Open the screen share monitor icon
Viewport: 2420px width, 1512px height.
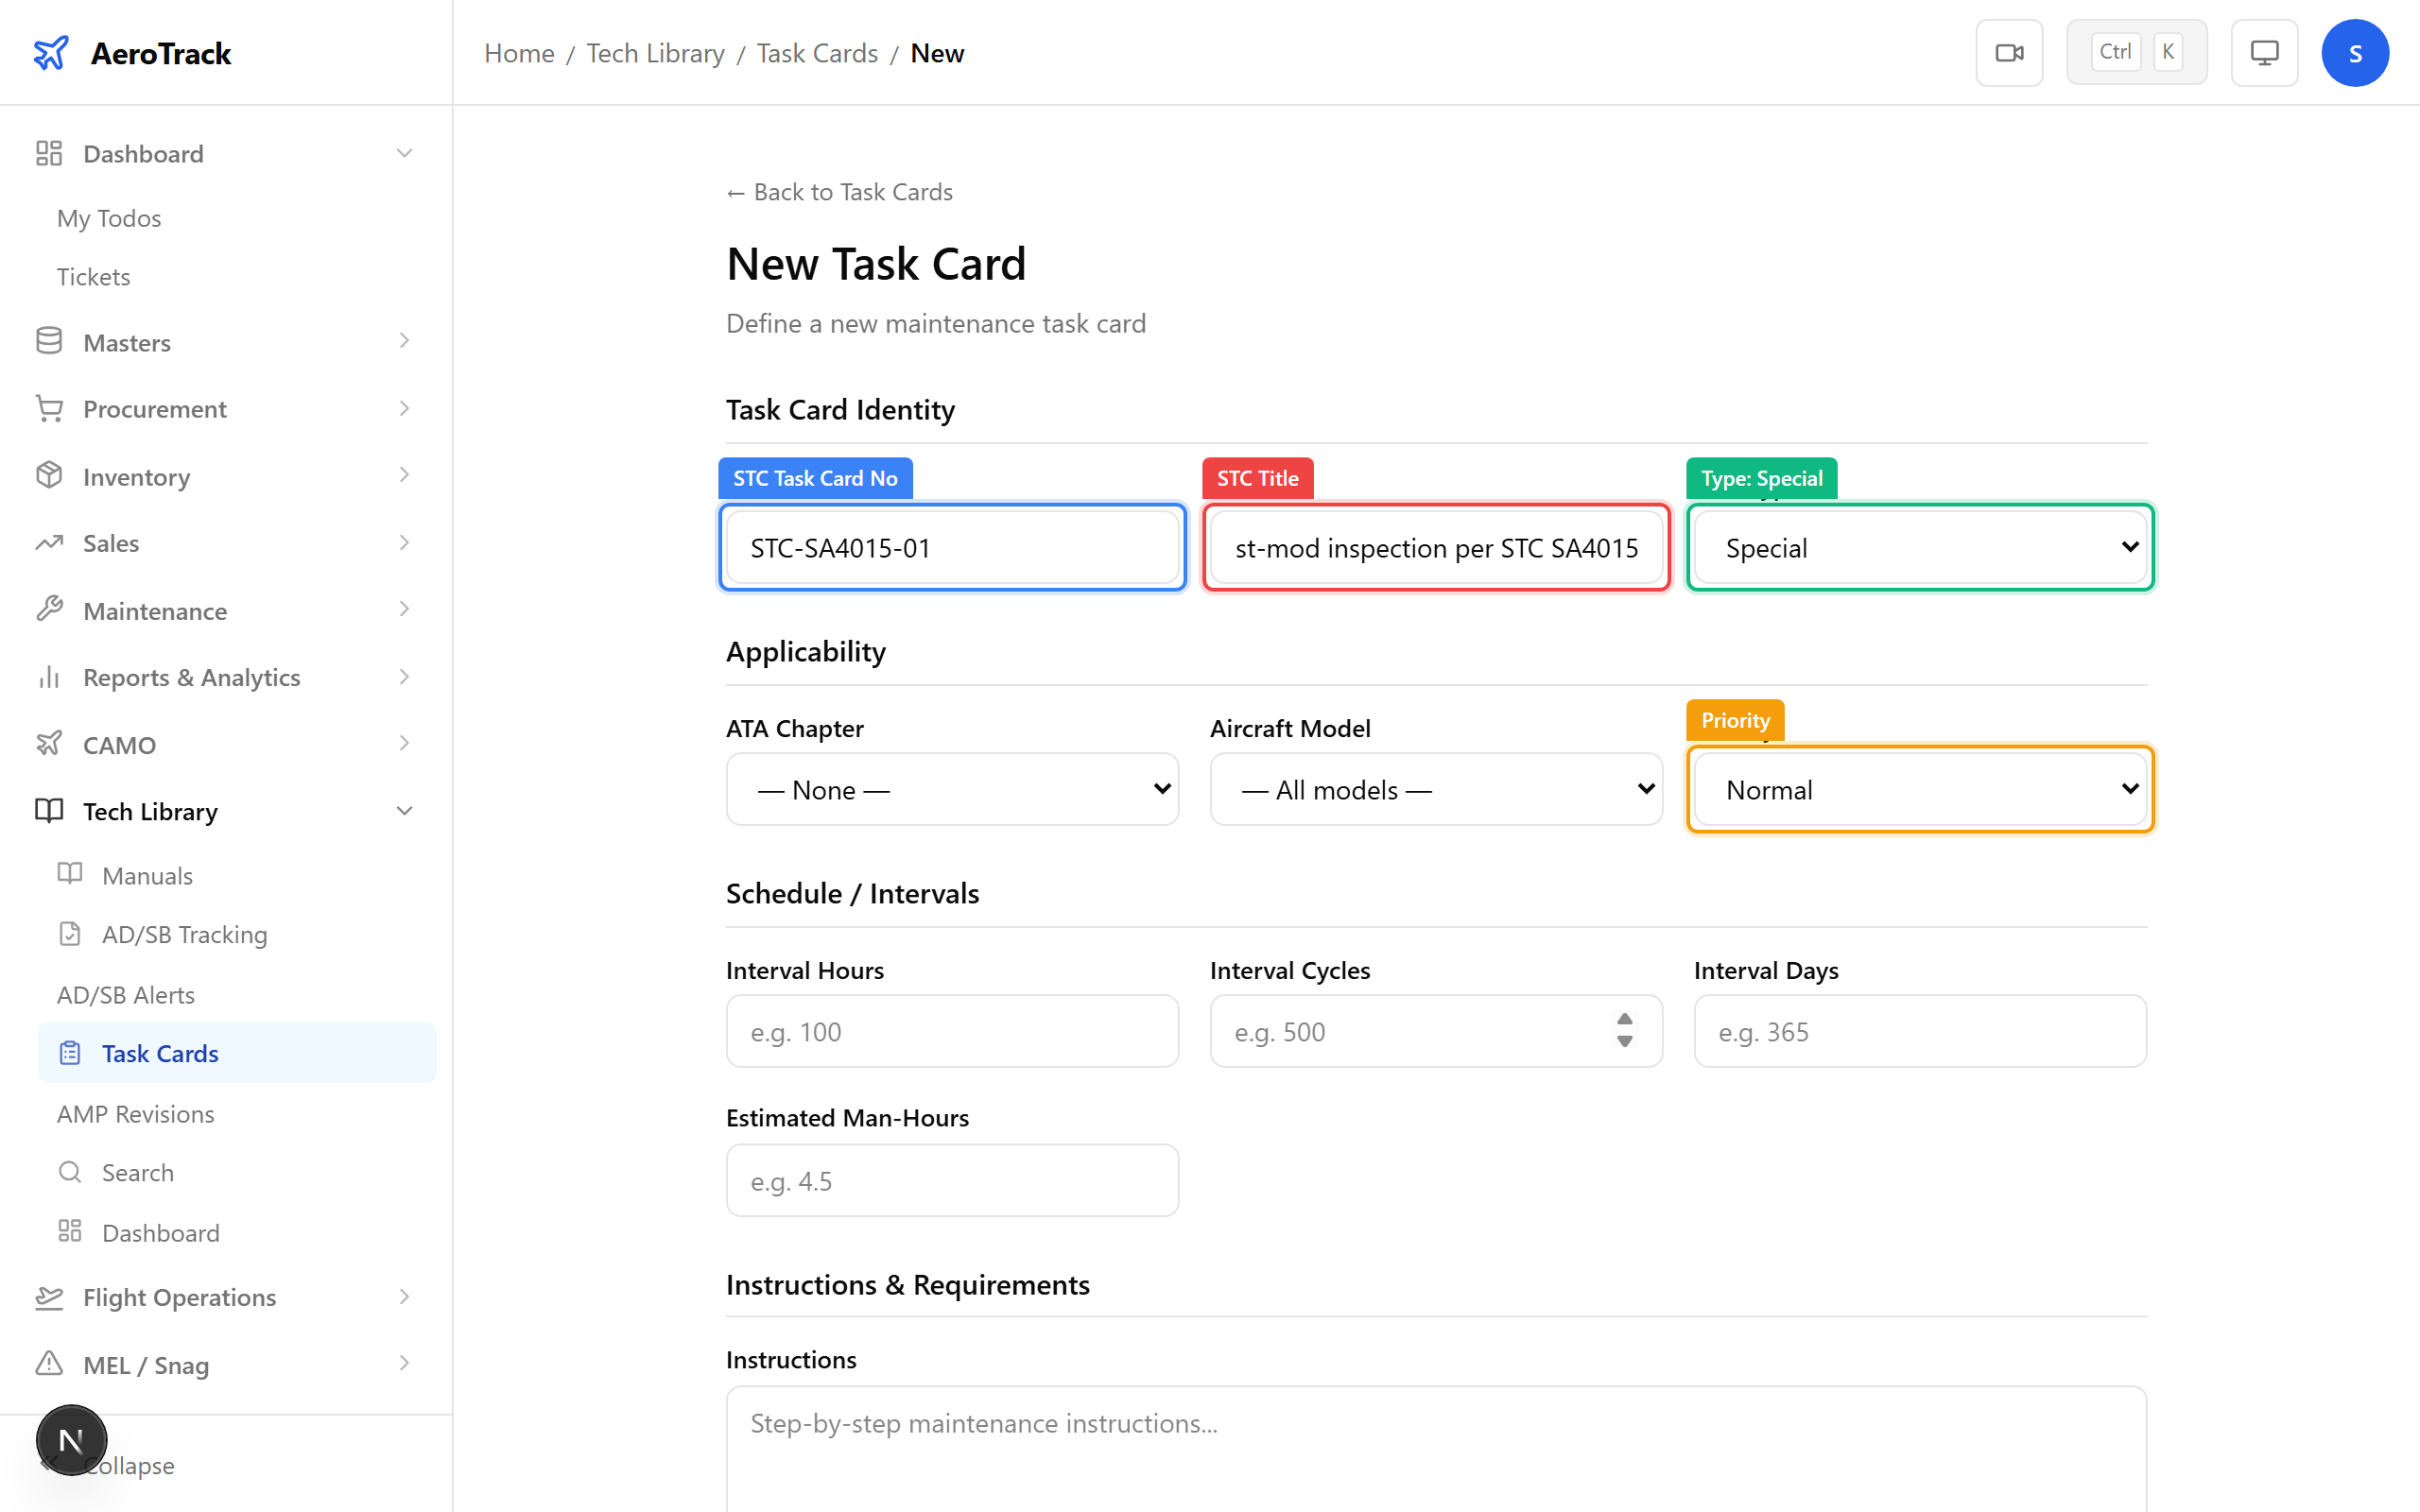tap(2264, 52)
